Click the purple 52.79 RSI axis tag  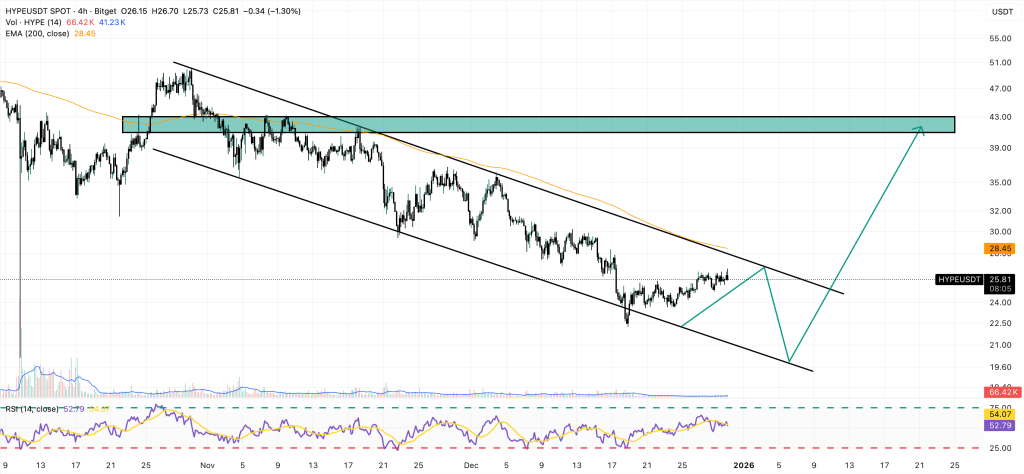[1001, 426]
